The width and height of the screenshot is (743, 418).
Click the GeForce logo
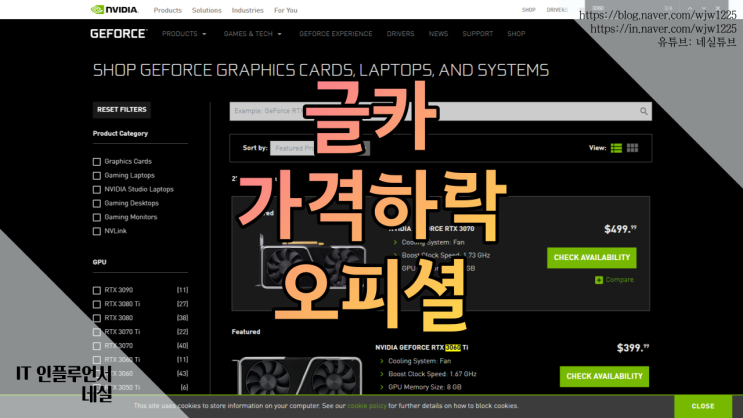pos(118,34)
